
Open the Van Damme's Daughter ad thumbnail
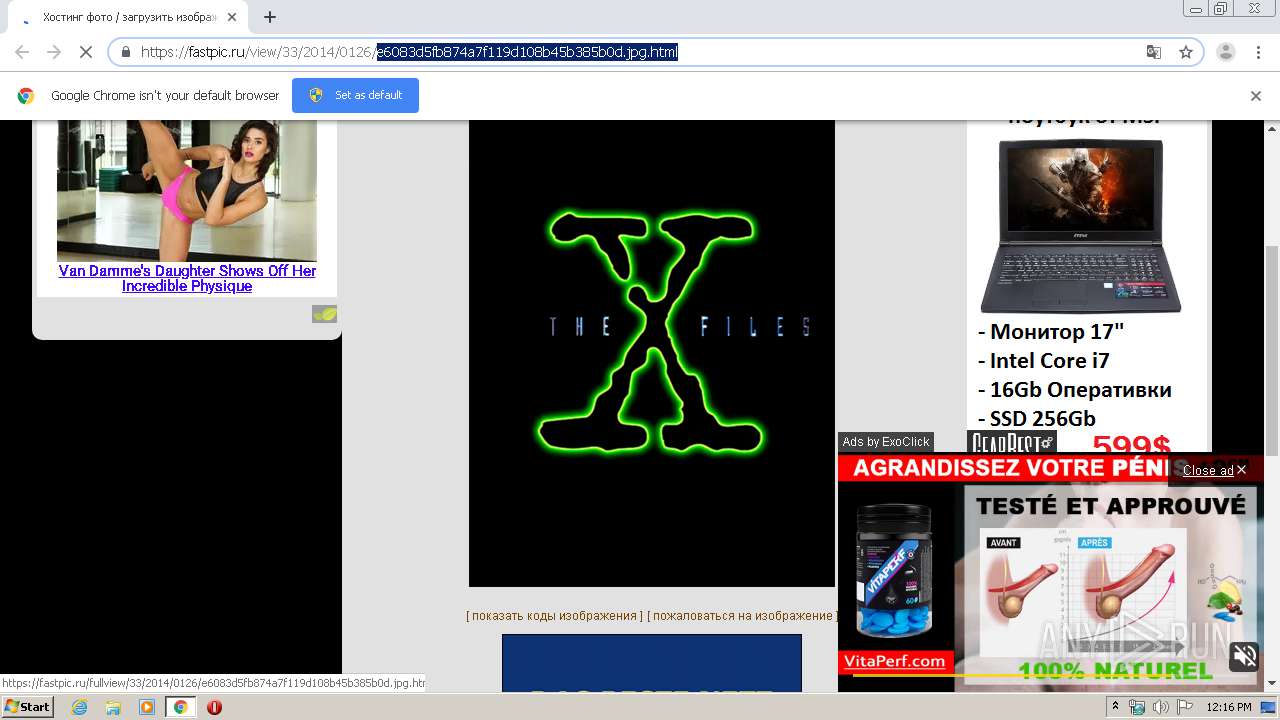point(187,190)
